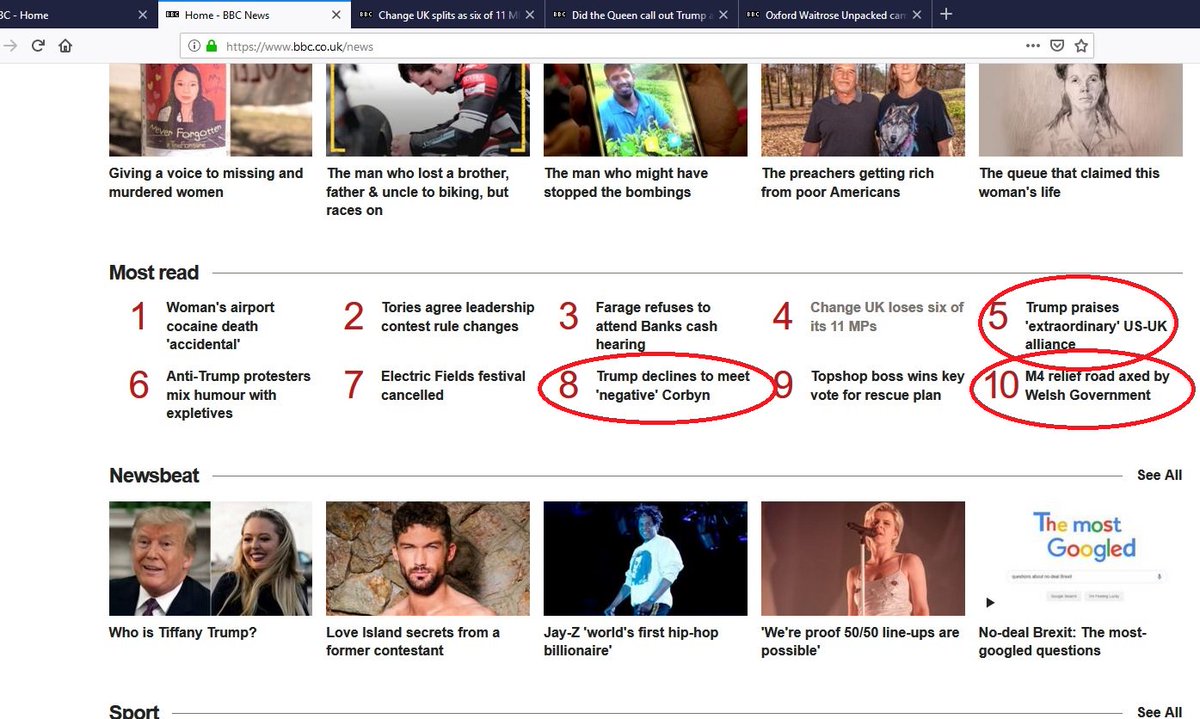Viewport: 1200px width, 719px height.
Task: Click the Most read section heading
Action: [x=154, y=273]
